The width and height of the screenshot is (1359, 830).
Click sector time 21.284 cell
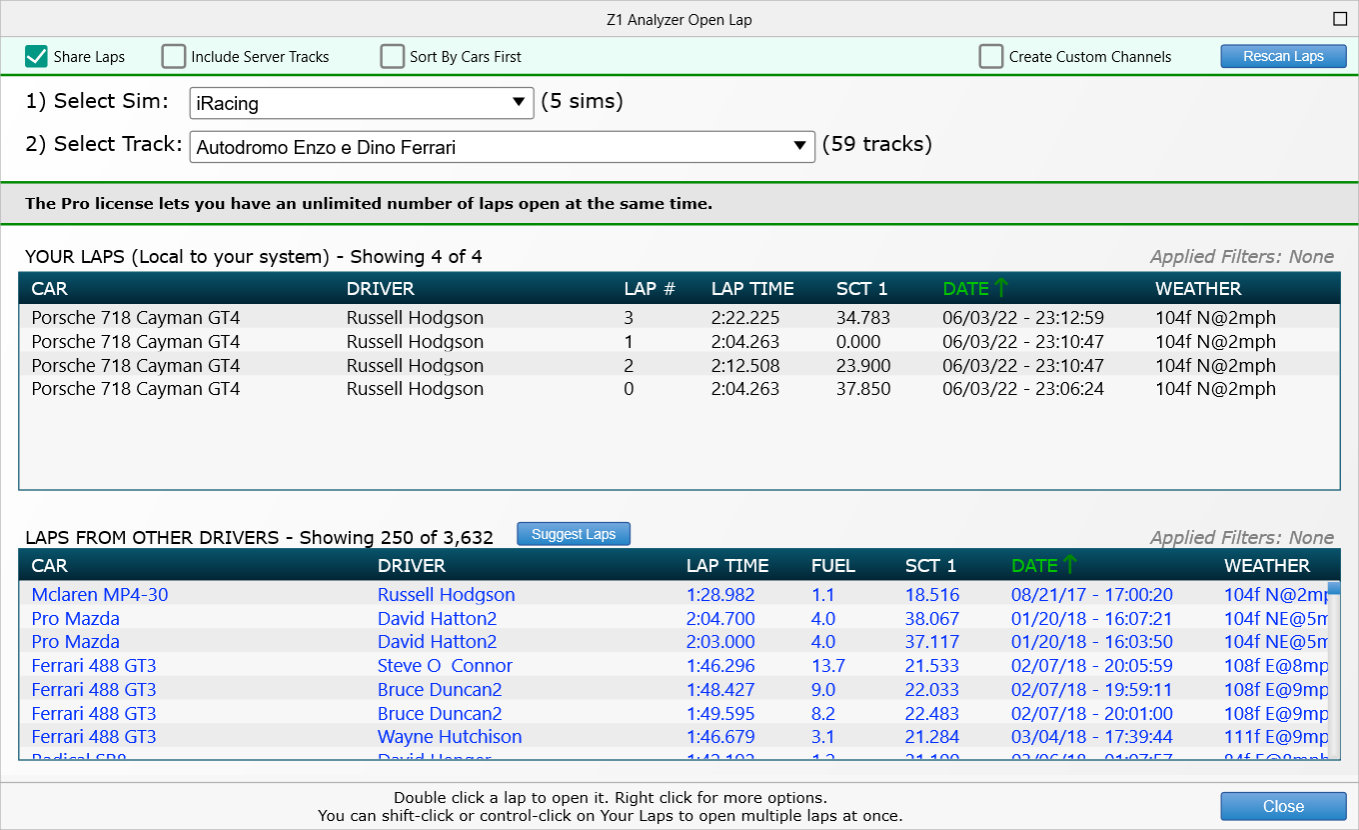tap(932, 737)
